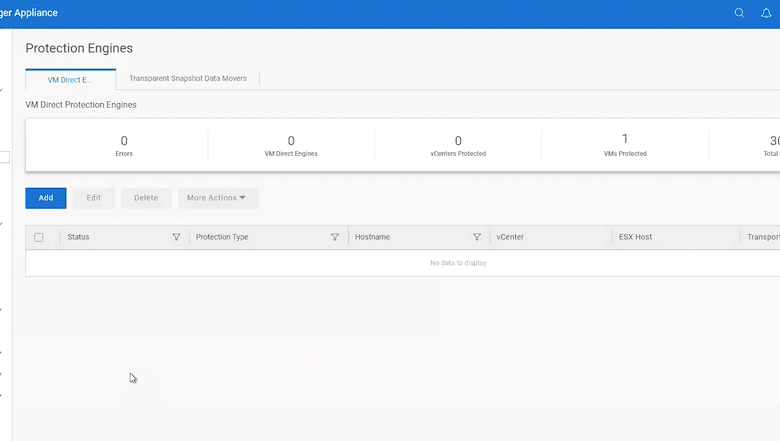
Task: Open the notifications bell icon
Action: click(766, 13)
